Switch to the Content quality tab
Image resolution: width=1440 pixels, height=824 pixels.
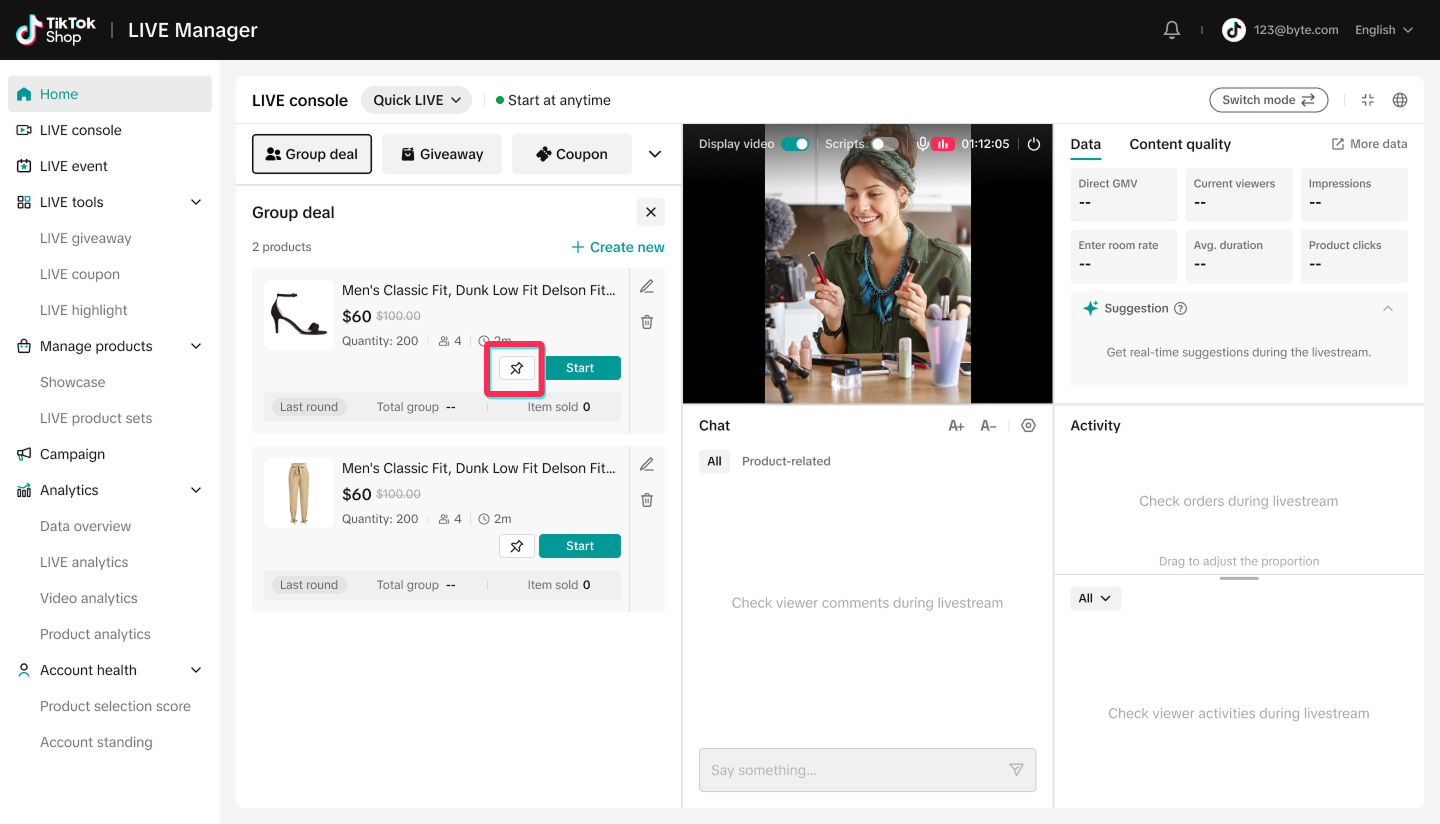(x=1180, y=144)
